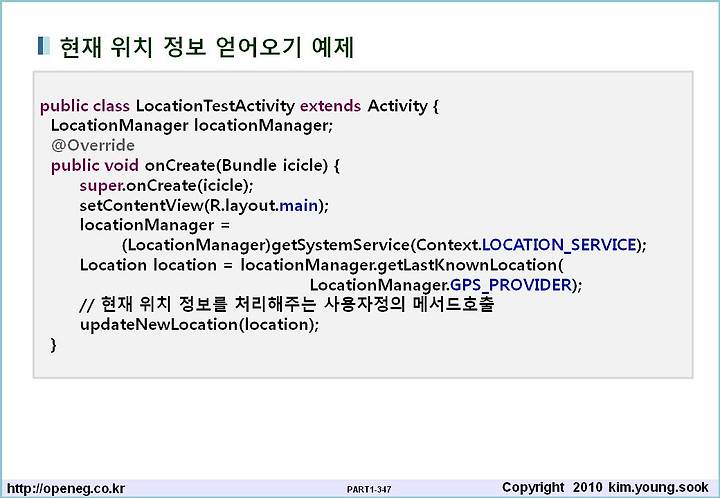
Task: Select 'super.onCreate(icicle);' line
Action: click(x=166, y=186)
